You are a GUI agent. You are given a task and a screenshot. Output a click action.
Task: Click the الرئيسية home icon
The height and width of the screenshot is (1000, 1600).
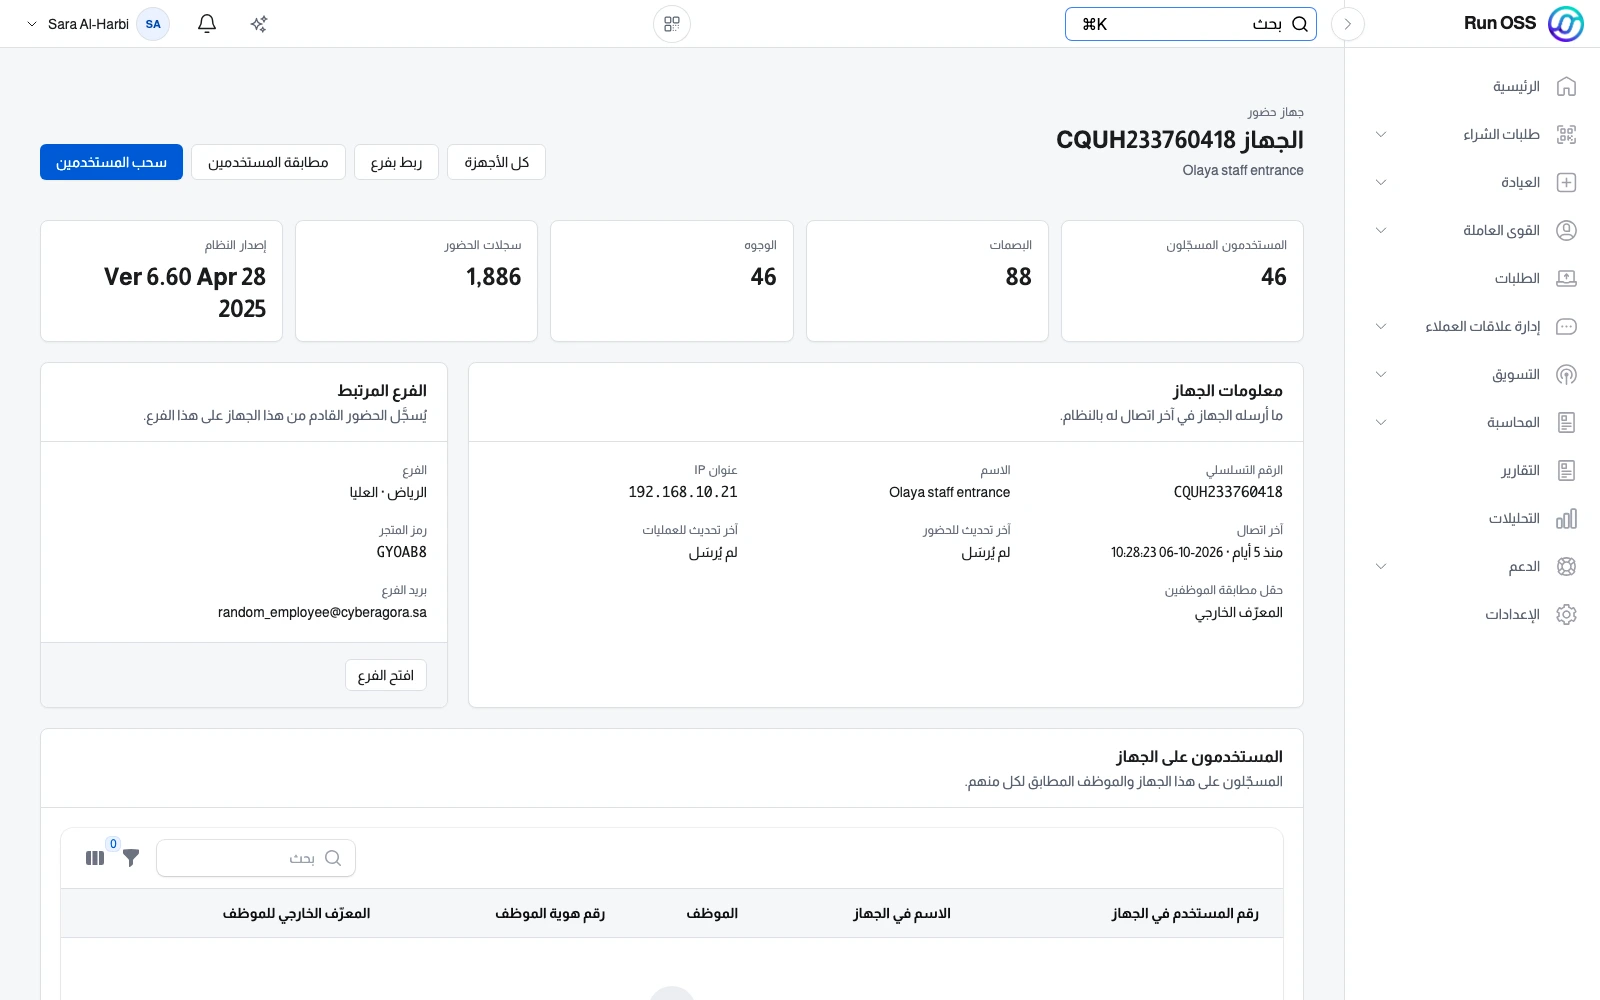coord(1567,87)
